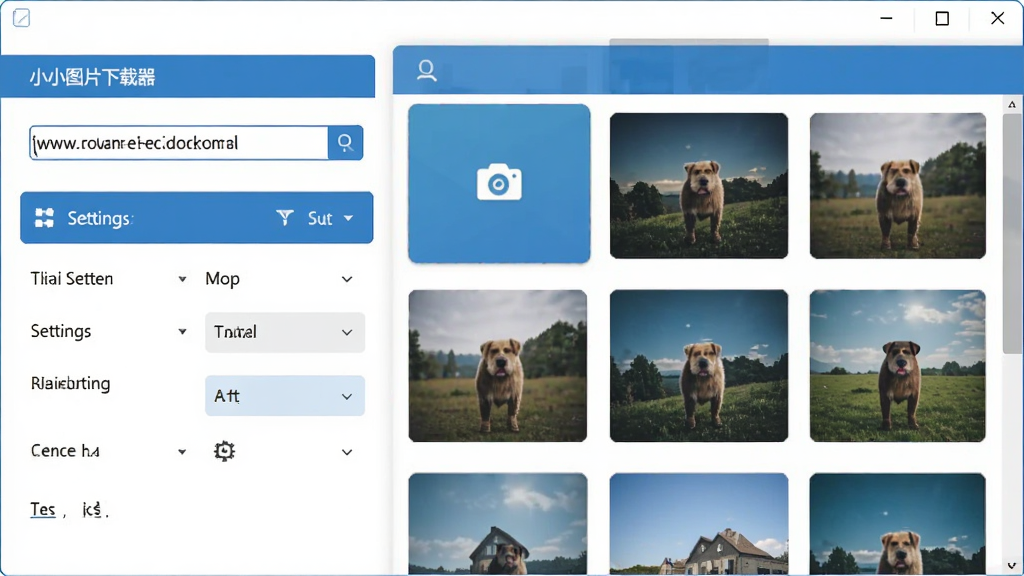1024x576 pixels.
Task: Click the 小小图片下载器 title text
Action: click(92, 77)
